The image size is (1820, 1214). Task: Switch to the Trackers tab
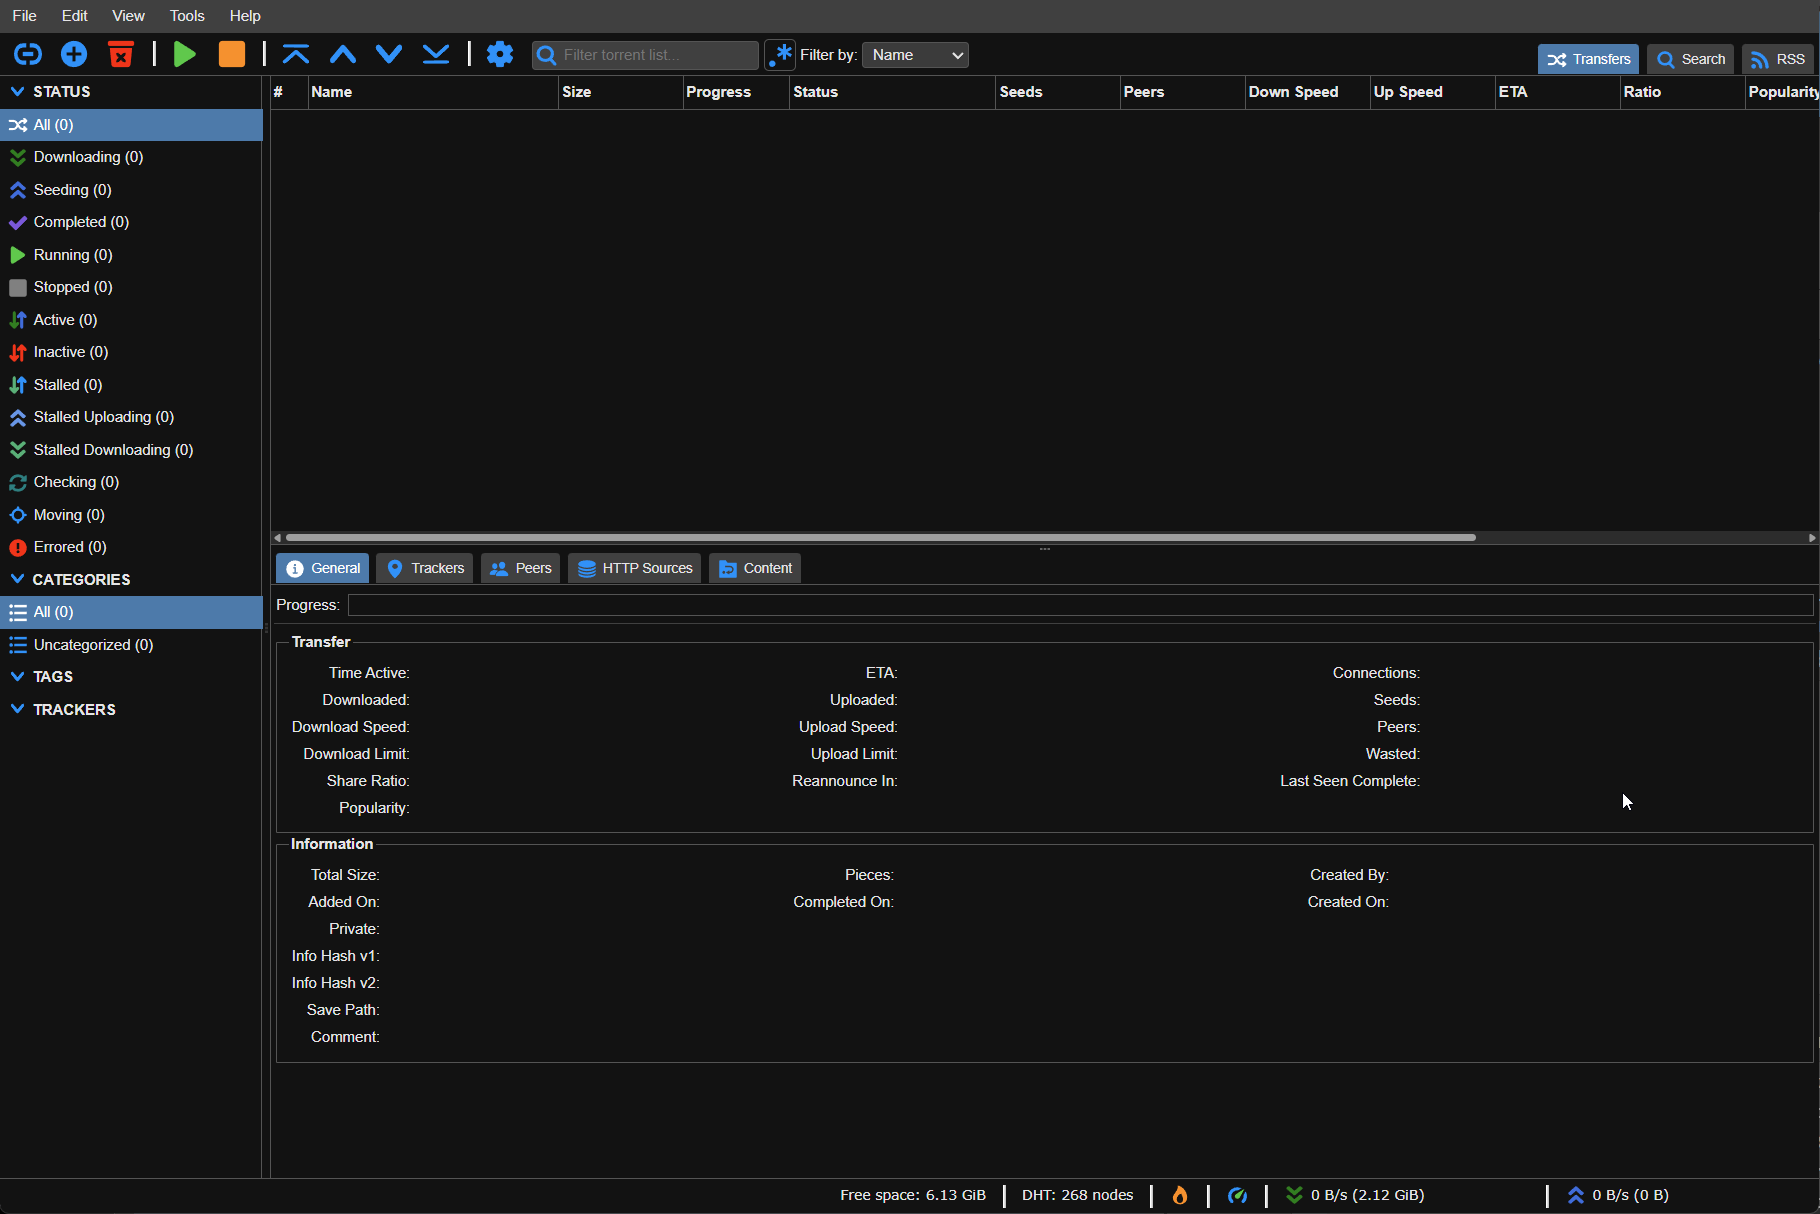click(x=426, y=568)
